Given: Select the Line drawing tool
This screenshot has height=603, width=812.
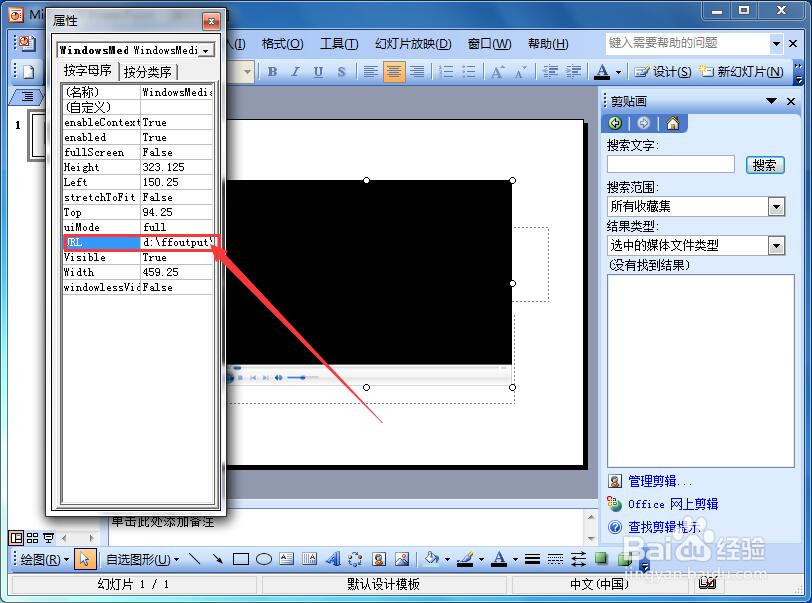Looking at the screenshot, I should (195, 559).
